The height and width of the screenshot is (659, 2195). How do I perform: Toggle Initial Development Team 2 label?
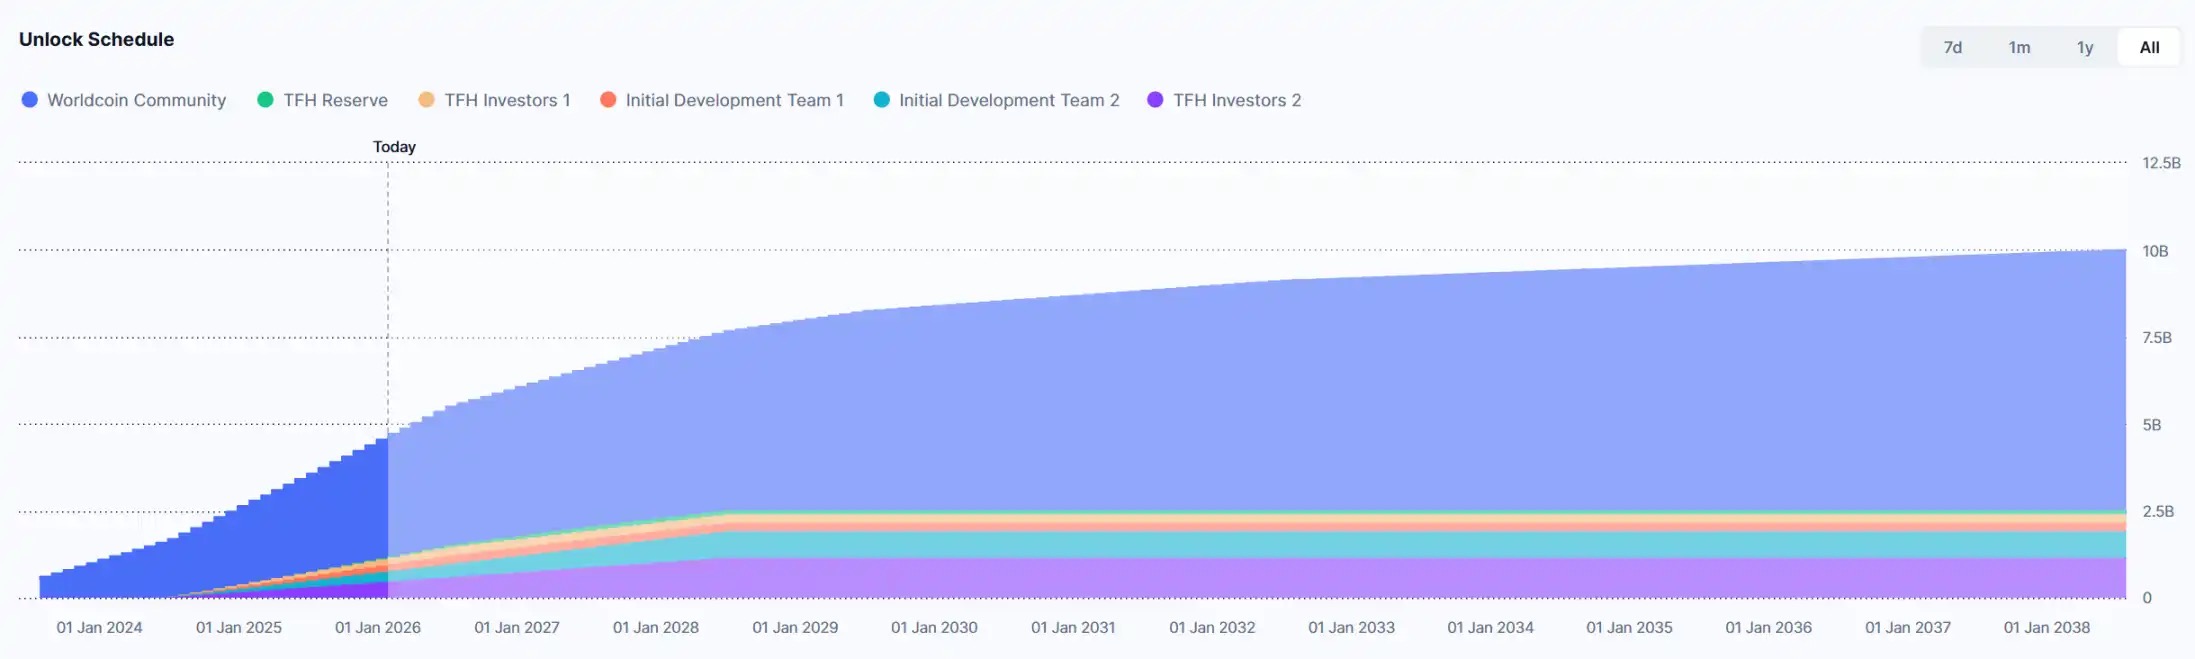pyautogui.click(x=1008, y=100)
